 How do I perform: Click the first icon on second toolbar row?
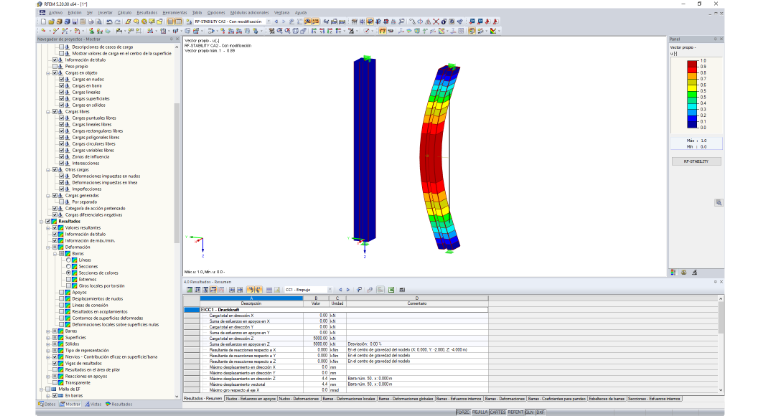click(x=43, y=31)
